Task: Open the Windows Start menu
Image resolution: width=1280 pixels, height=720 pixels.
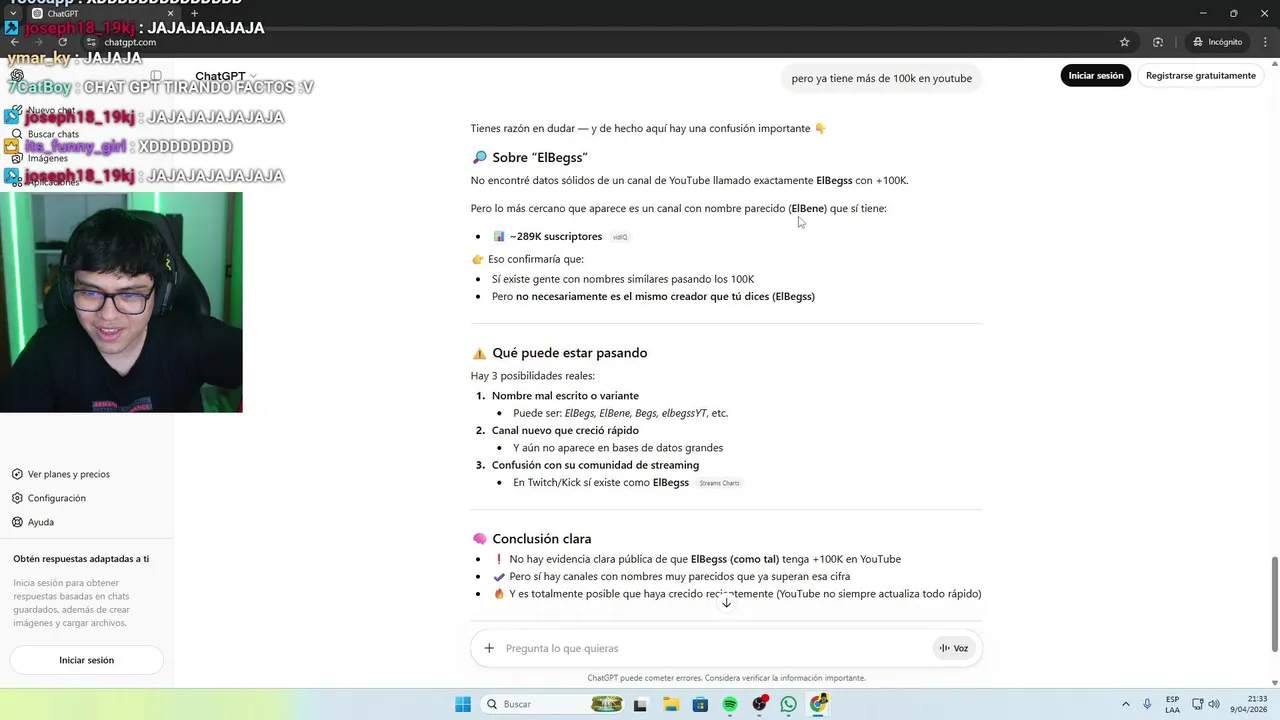Action: [463, 704]
